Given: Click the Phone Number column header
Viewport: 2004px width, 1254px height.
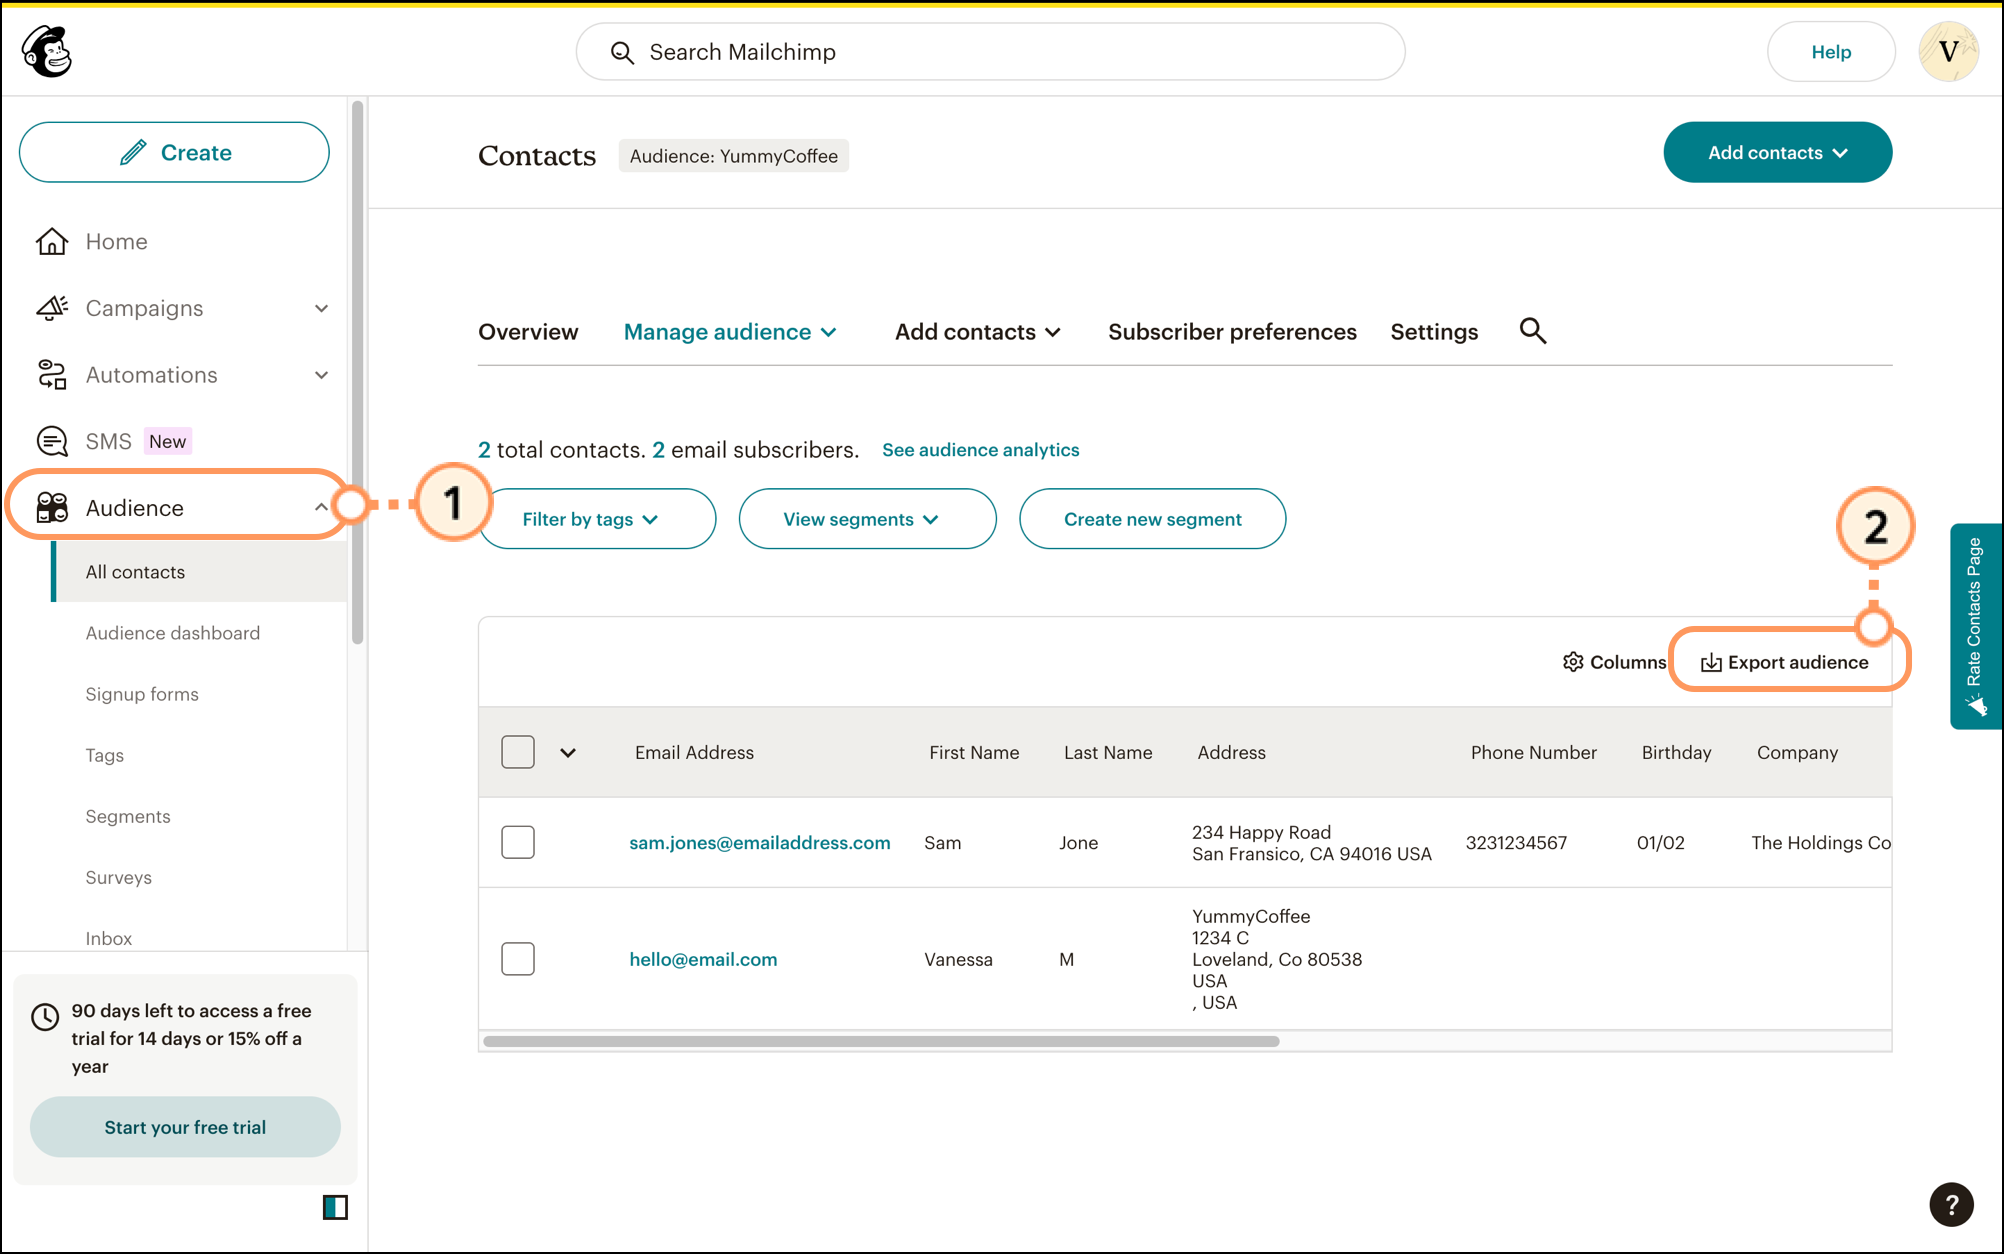Looking at the screenshot, I should (1533, 753).
